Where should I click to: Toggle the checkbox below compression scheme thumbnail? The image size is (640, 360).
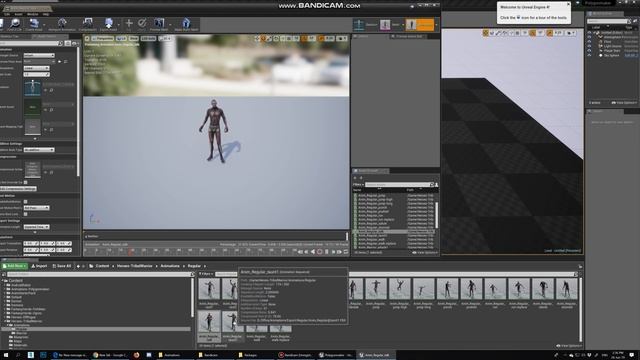pos(25,182)
